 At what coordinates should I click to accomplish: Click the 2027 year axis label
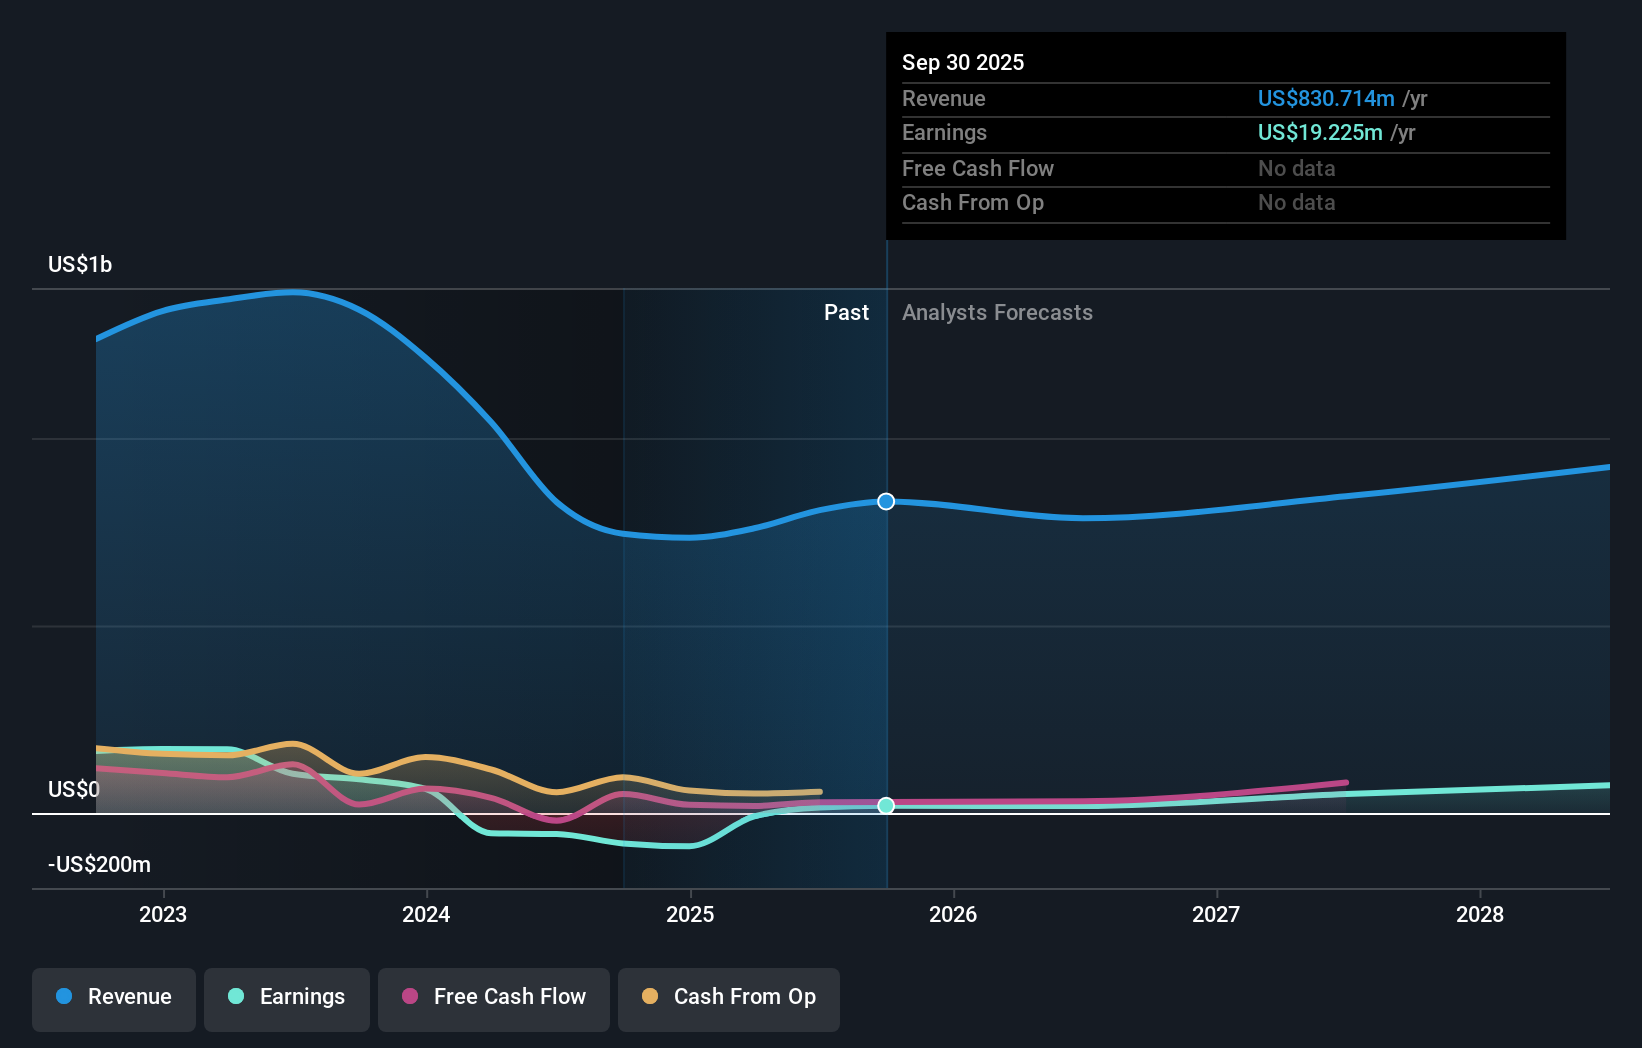point(1216,914)
